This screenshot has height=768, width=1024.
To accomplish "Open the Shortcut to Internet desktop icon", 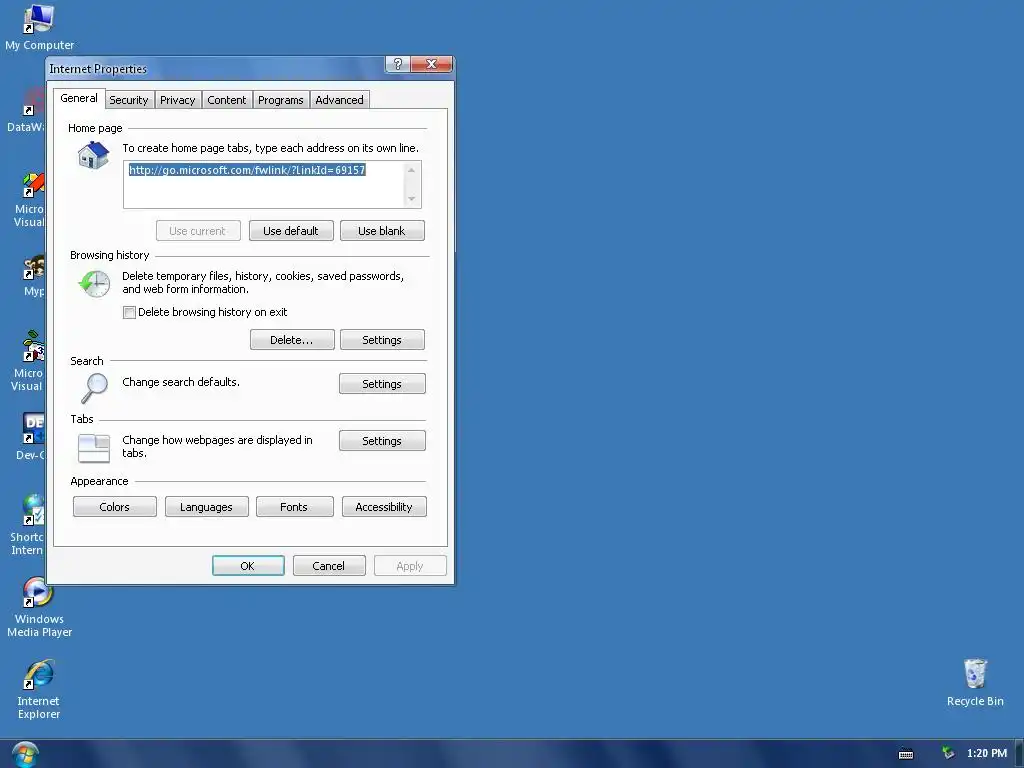I will (29, 524).
